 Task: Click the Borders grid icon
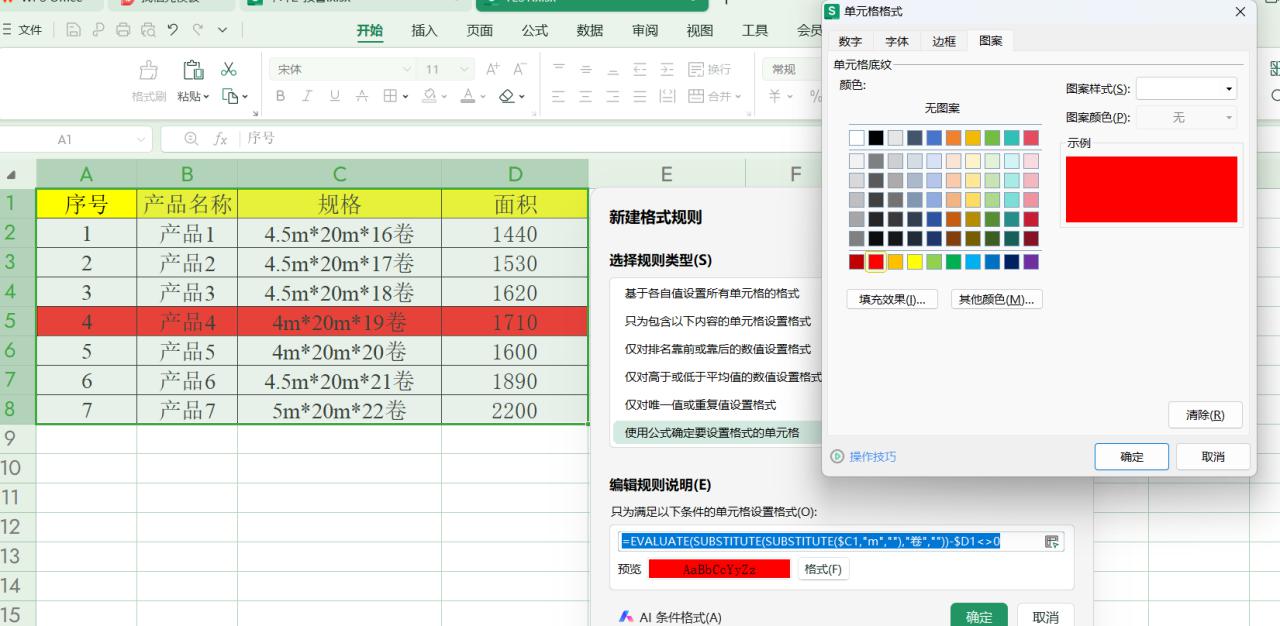point(390,96)
